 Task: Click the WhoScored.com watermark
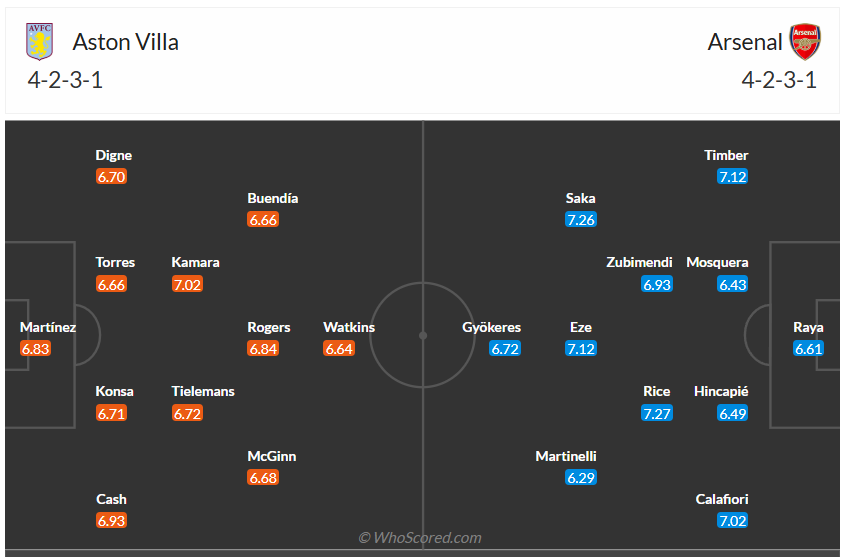coord(420,538)
